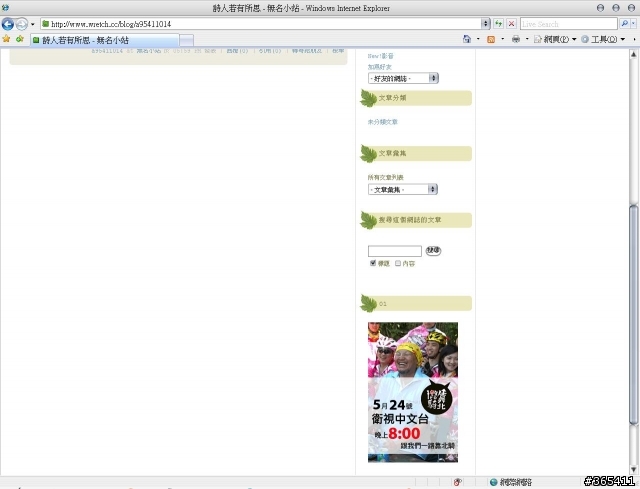The height and width of the screenshot is (489, 640).
Task: Click the leaf icon beside the 01 header
Action: click(x=368, y=304)
